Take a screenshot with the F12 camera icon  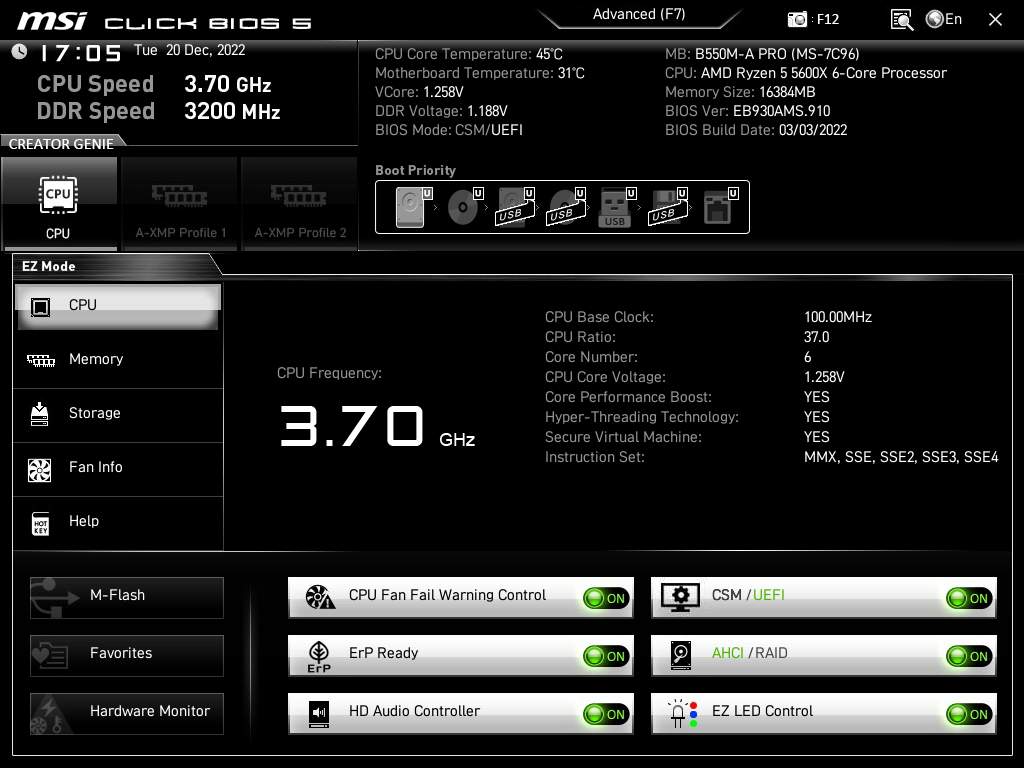(797, 20)
